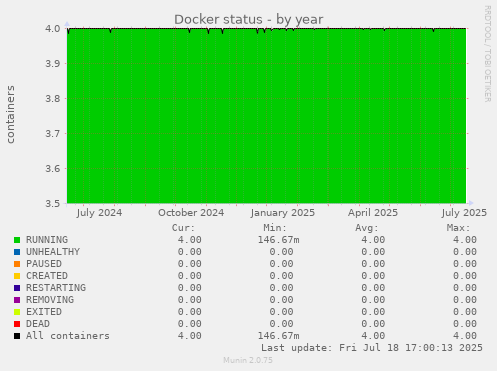Click the black All containers swatch
Viewport: 497px width, 371px height.
pyautogui.click(x=17, y=336)
